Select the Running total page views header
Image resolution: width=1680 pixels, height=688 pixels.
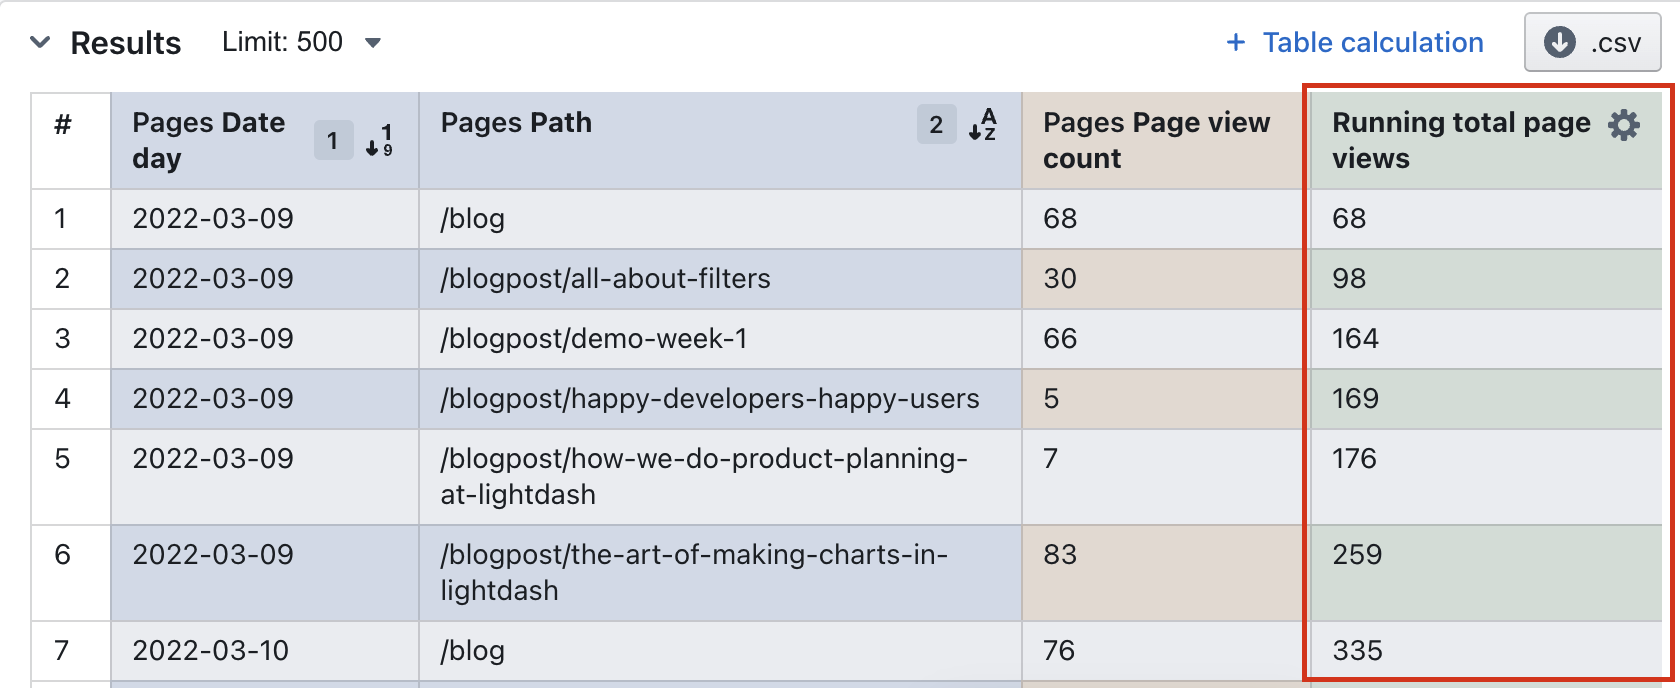(1460, 140)
